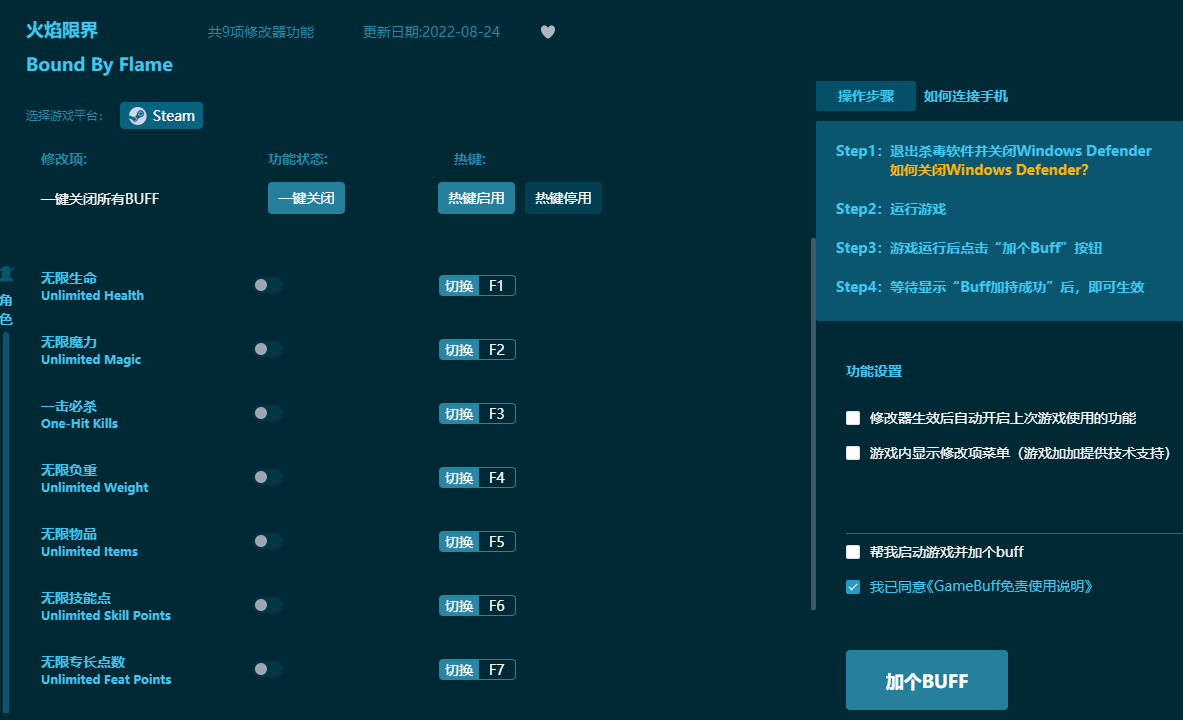Click the 加个BUFF button
This screenshot has height=720, width=1183.
[x=926, y=680]
